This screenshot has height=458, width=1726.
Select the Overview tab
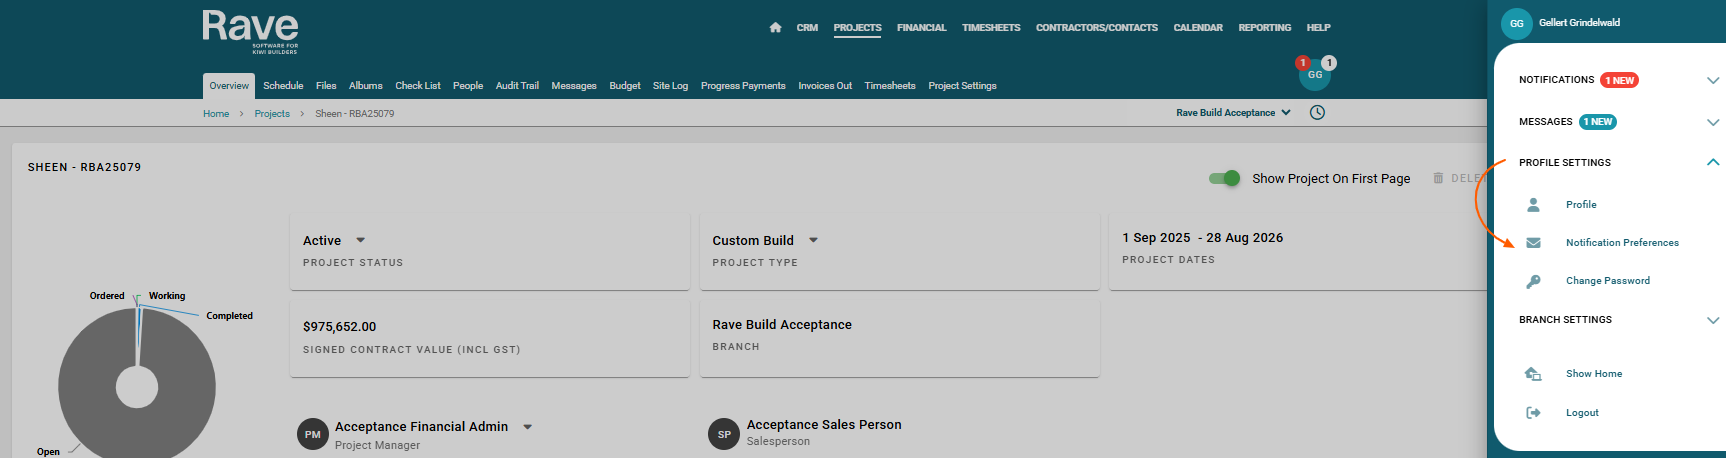229,86
